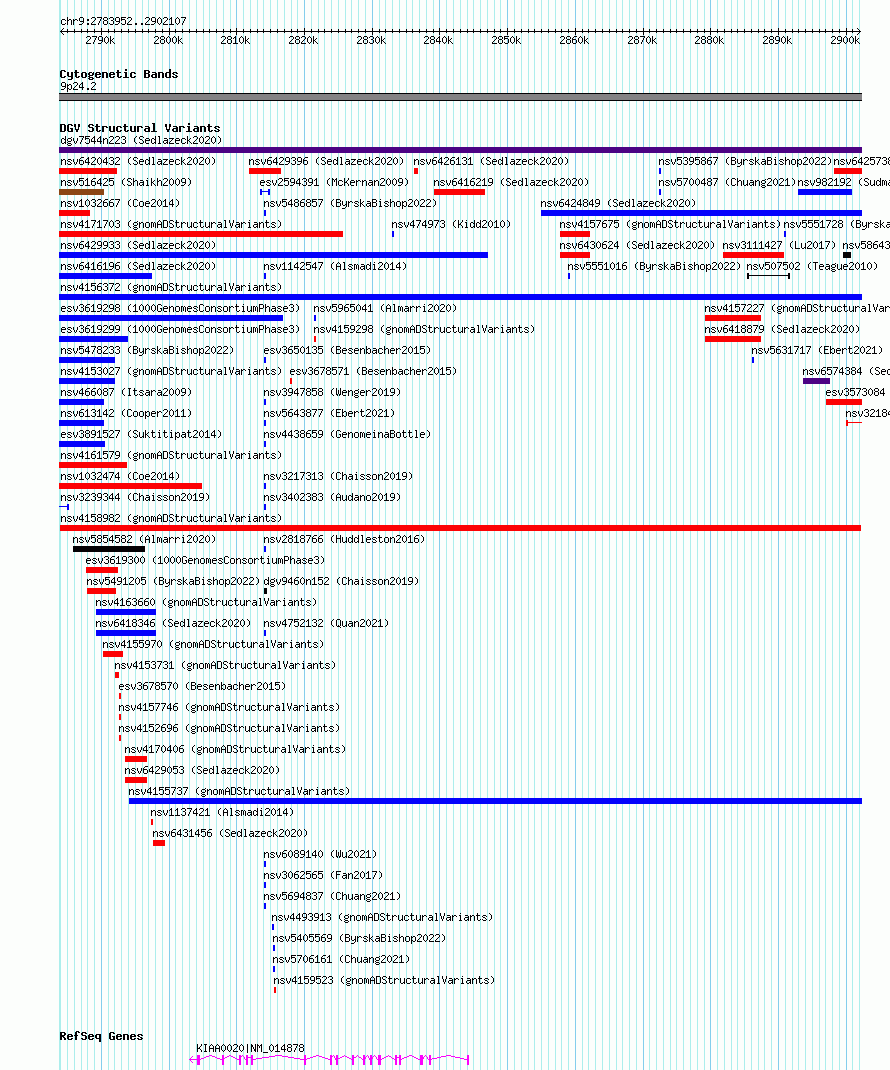Open nsv4157675 (gnomADStructuralVariants) variant
The height and width of the screenshot is (1070, 890).
pos(670,225)
